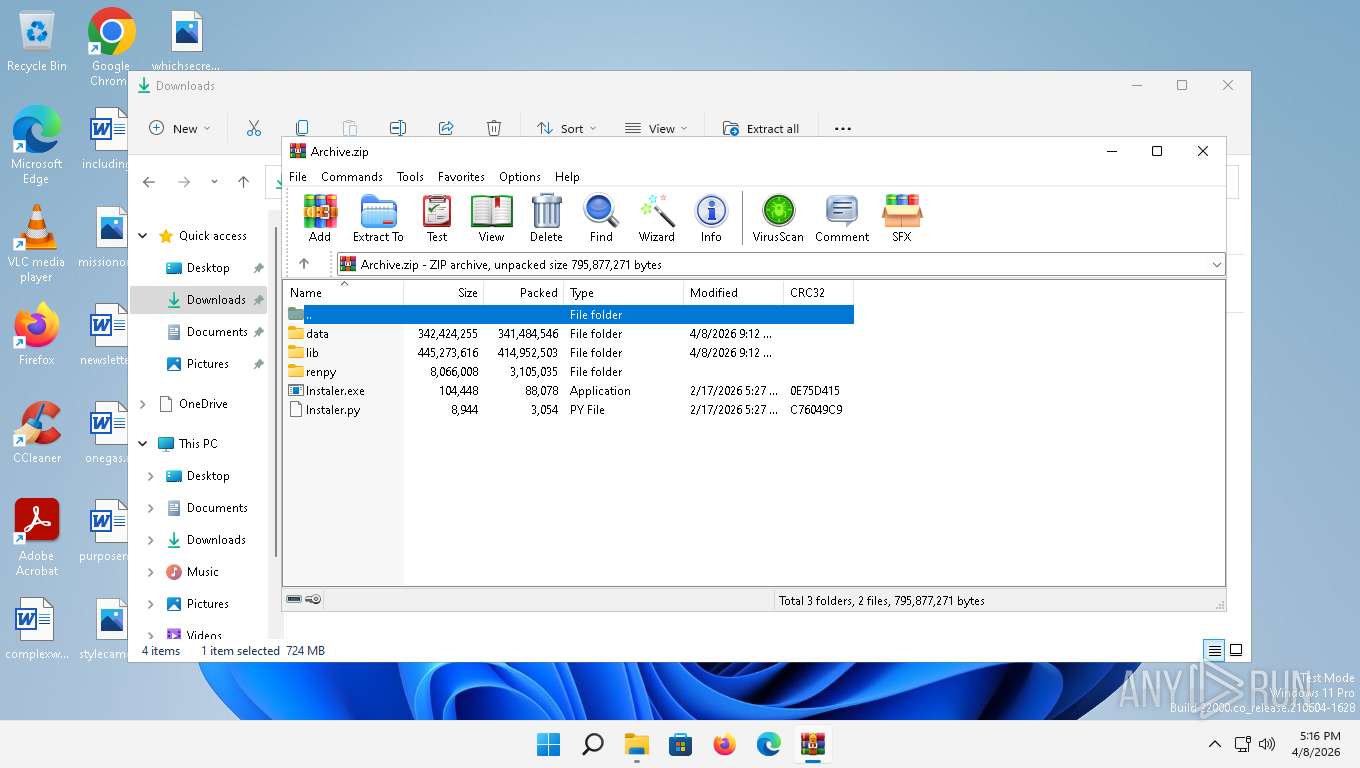Open See more options in Downloads toolbar
This screenshot has width=1360, height=768.
[x=842, y=128]
